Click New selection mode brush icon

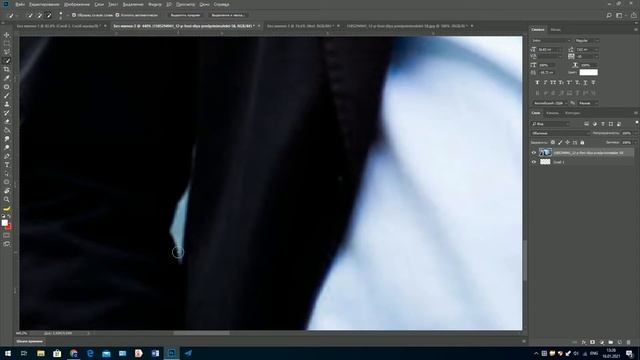30,15
